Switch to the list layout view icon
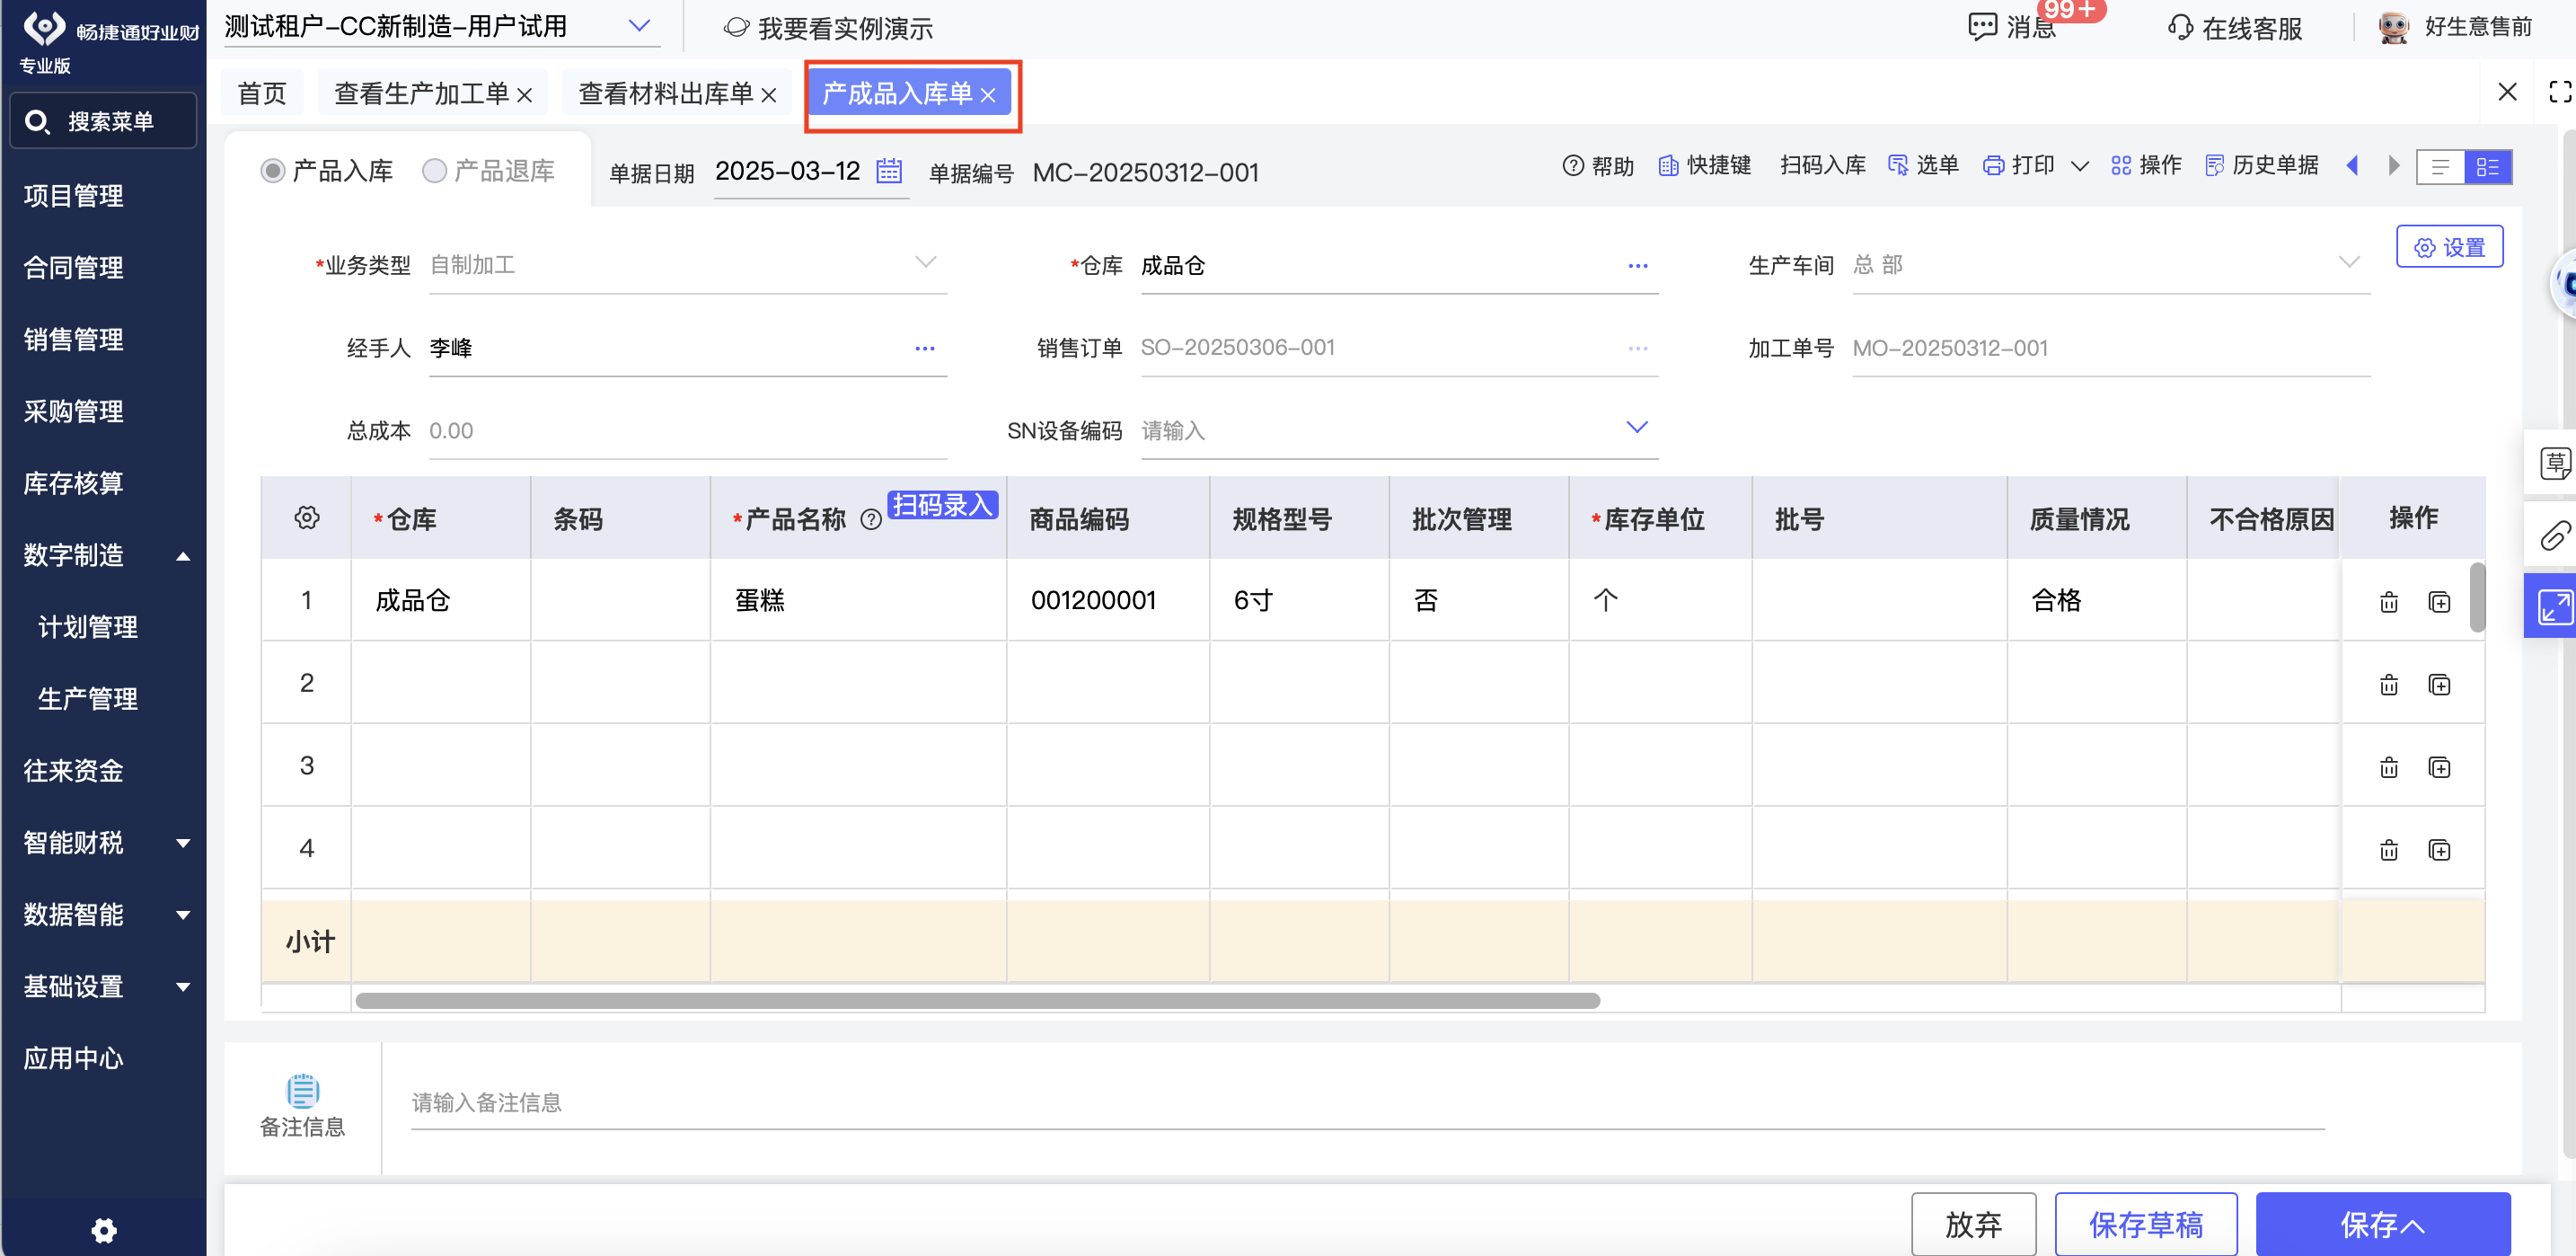2576x1256 pixels. [x=2440, y=167]
